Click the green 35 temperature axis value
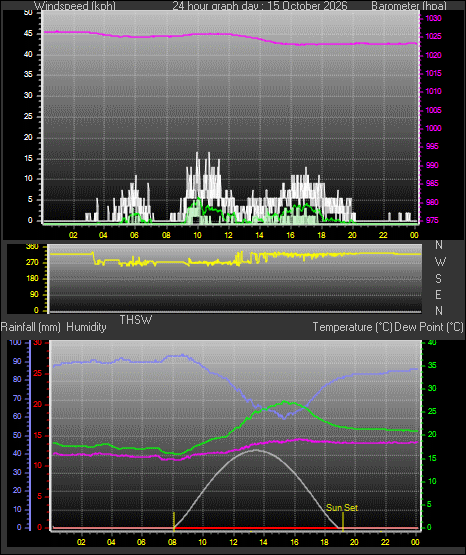Viewport: 466px width, 555px height. click(x=432, y=366)
